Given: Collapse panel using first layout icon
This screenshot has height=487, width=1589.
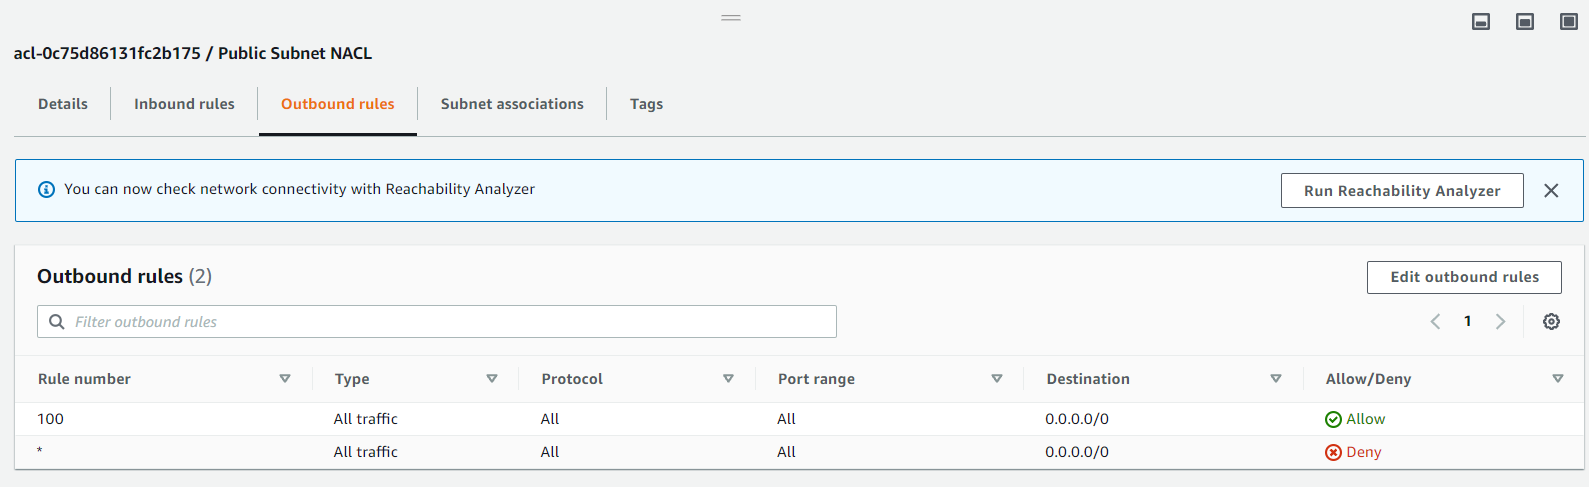Looking at the screenshot, I should pyautogui.click(x=1481, y=22).
